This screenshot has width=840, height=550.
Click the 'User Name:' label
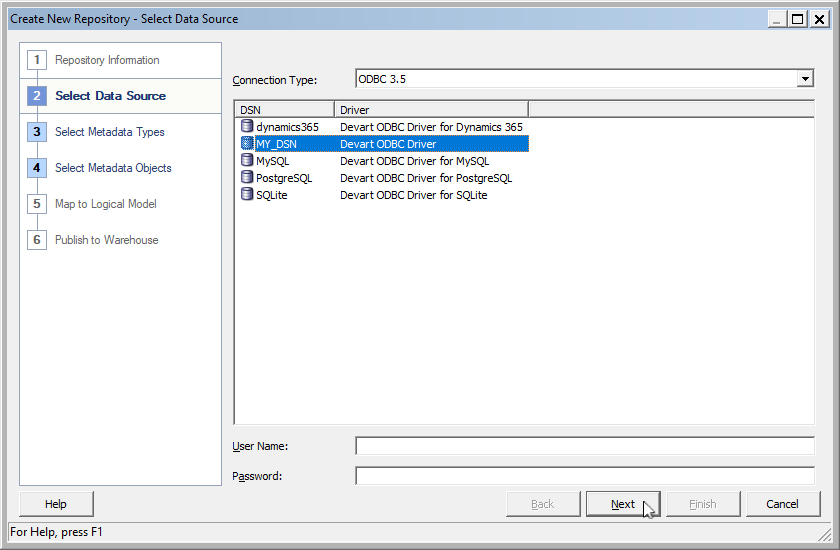(260, 446)
